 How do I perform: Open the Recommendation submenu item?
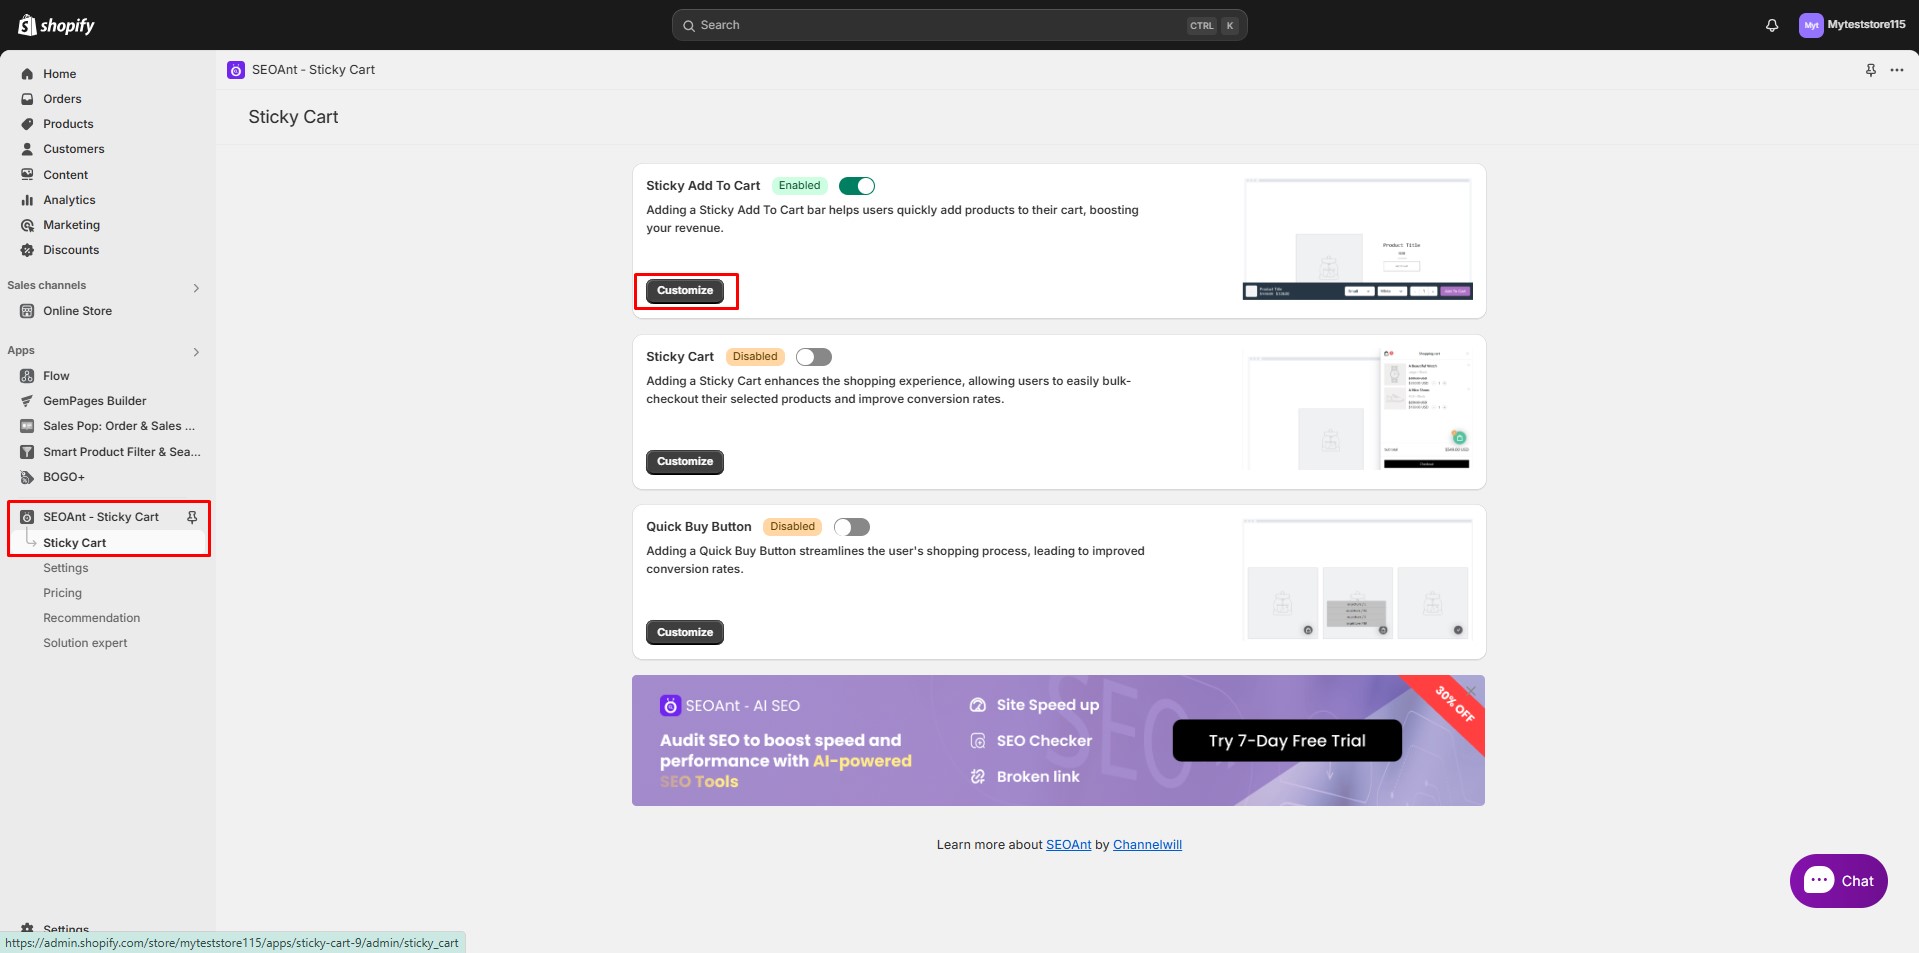click(91, 618)
